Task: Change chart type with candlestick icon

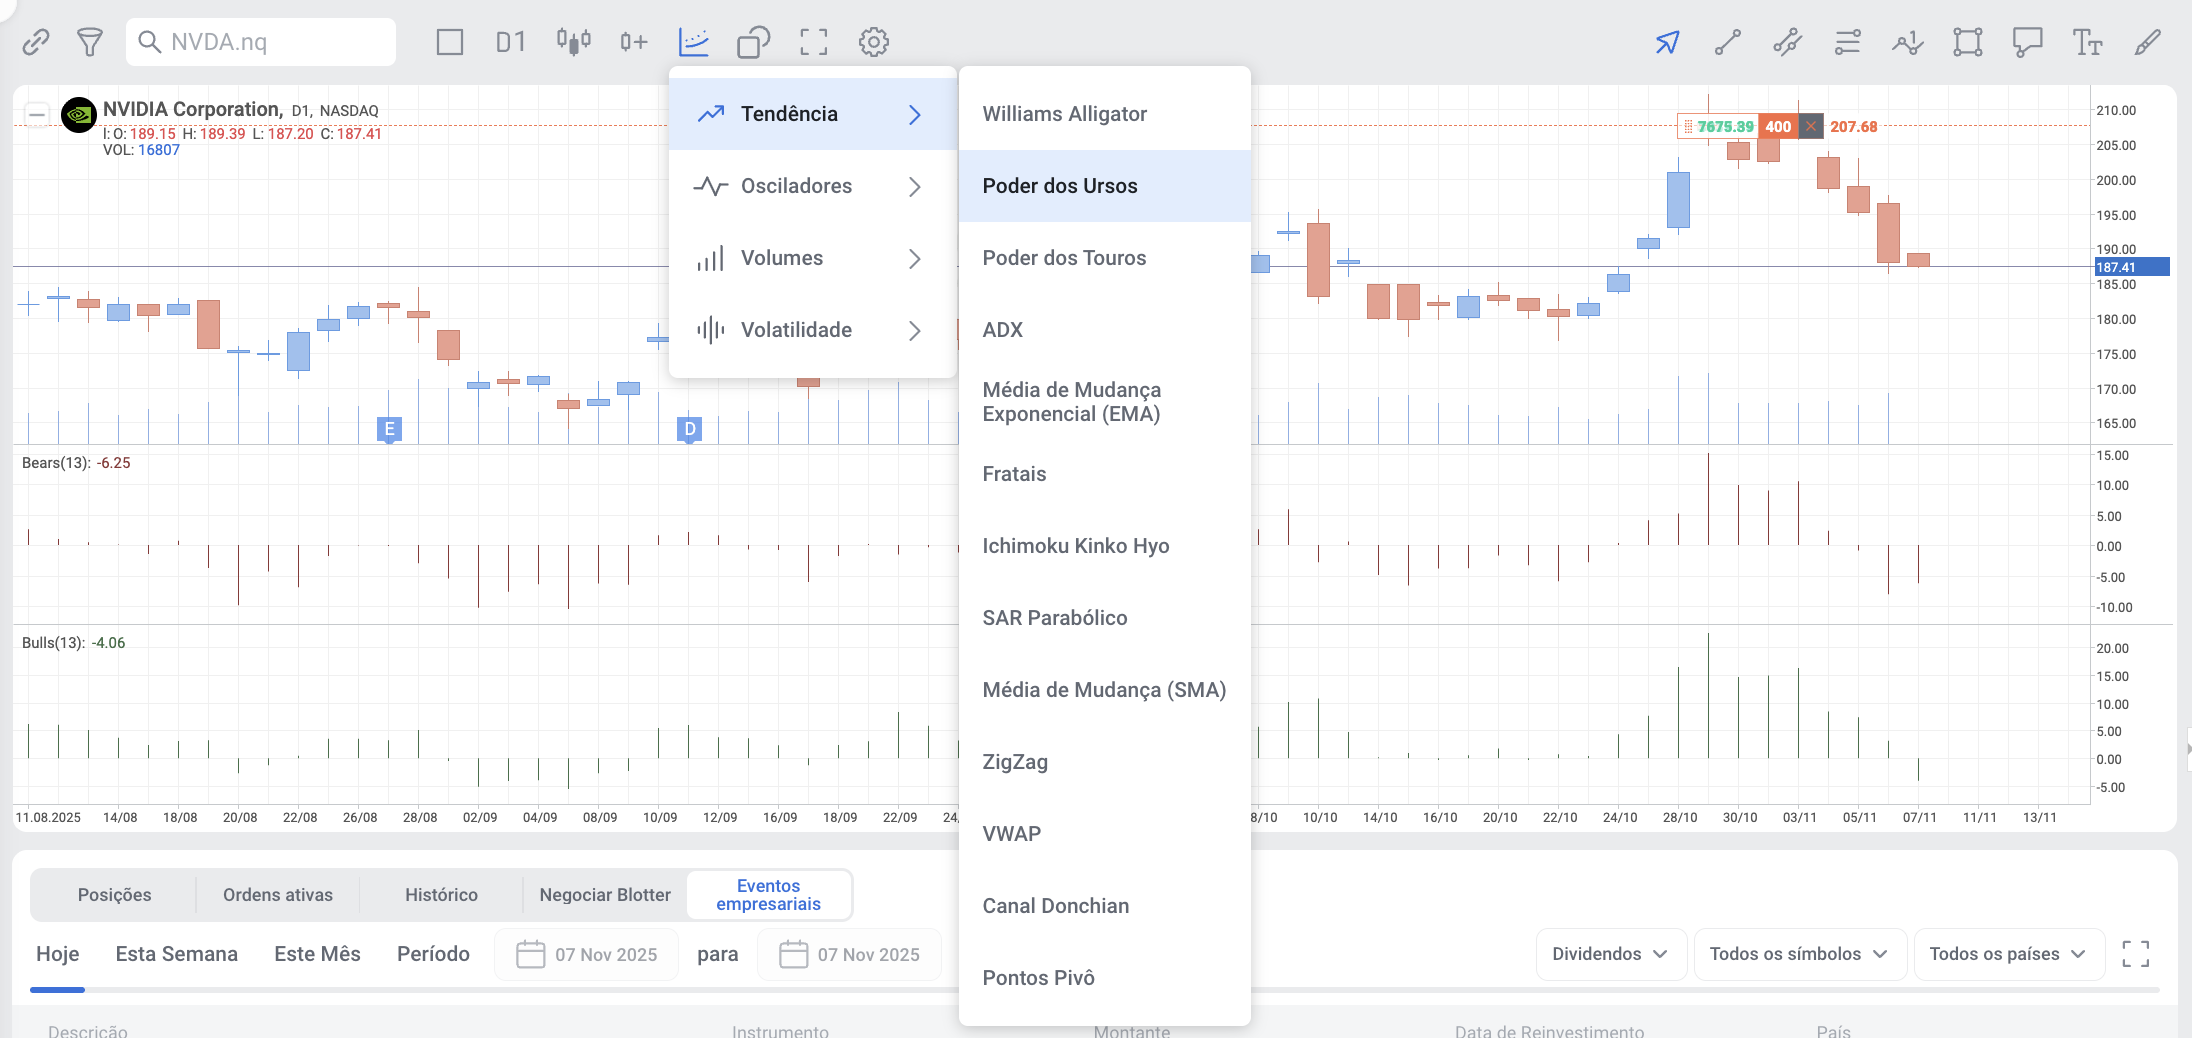Action: (x=574, y=42)
